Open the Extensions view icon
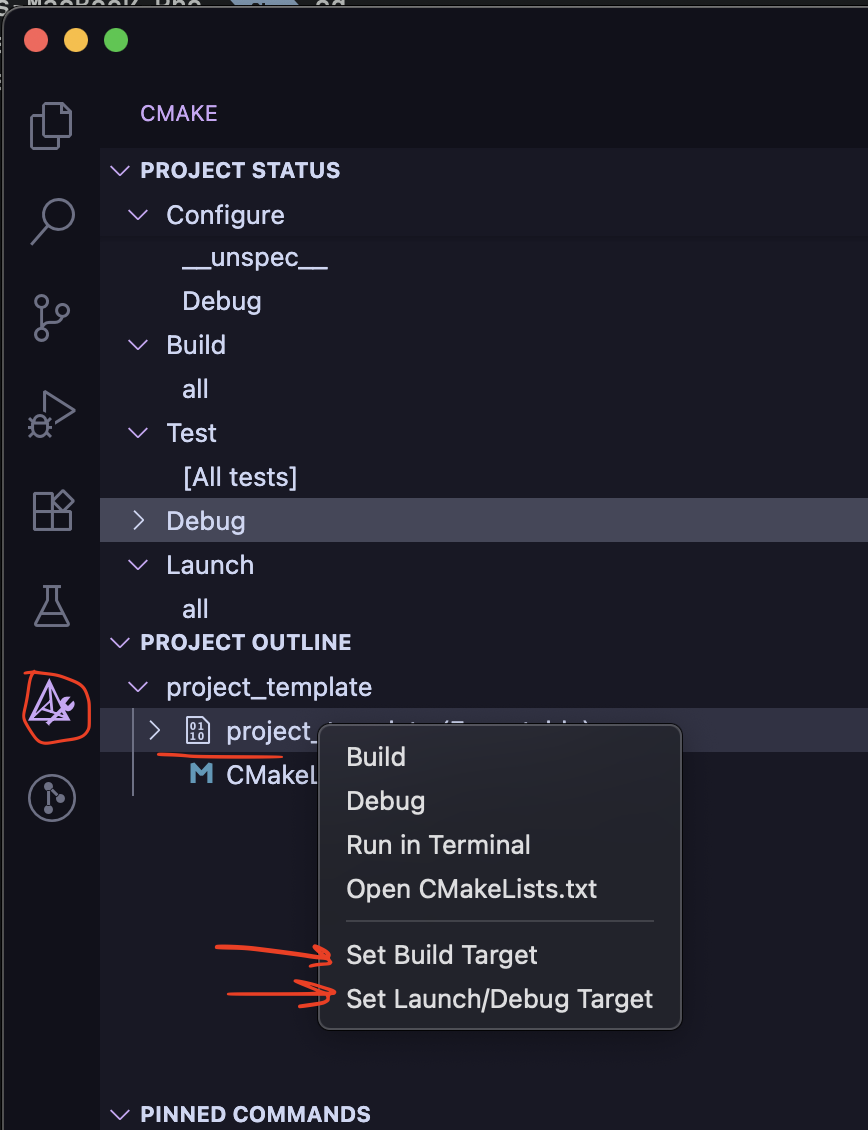 [x=51, y=510]
